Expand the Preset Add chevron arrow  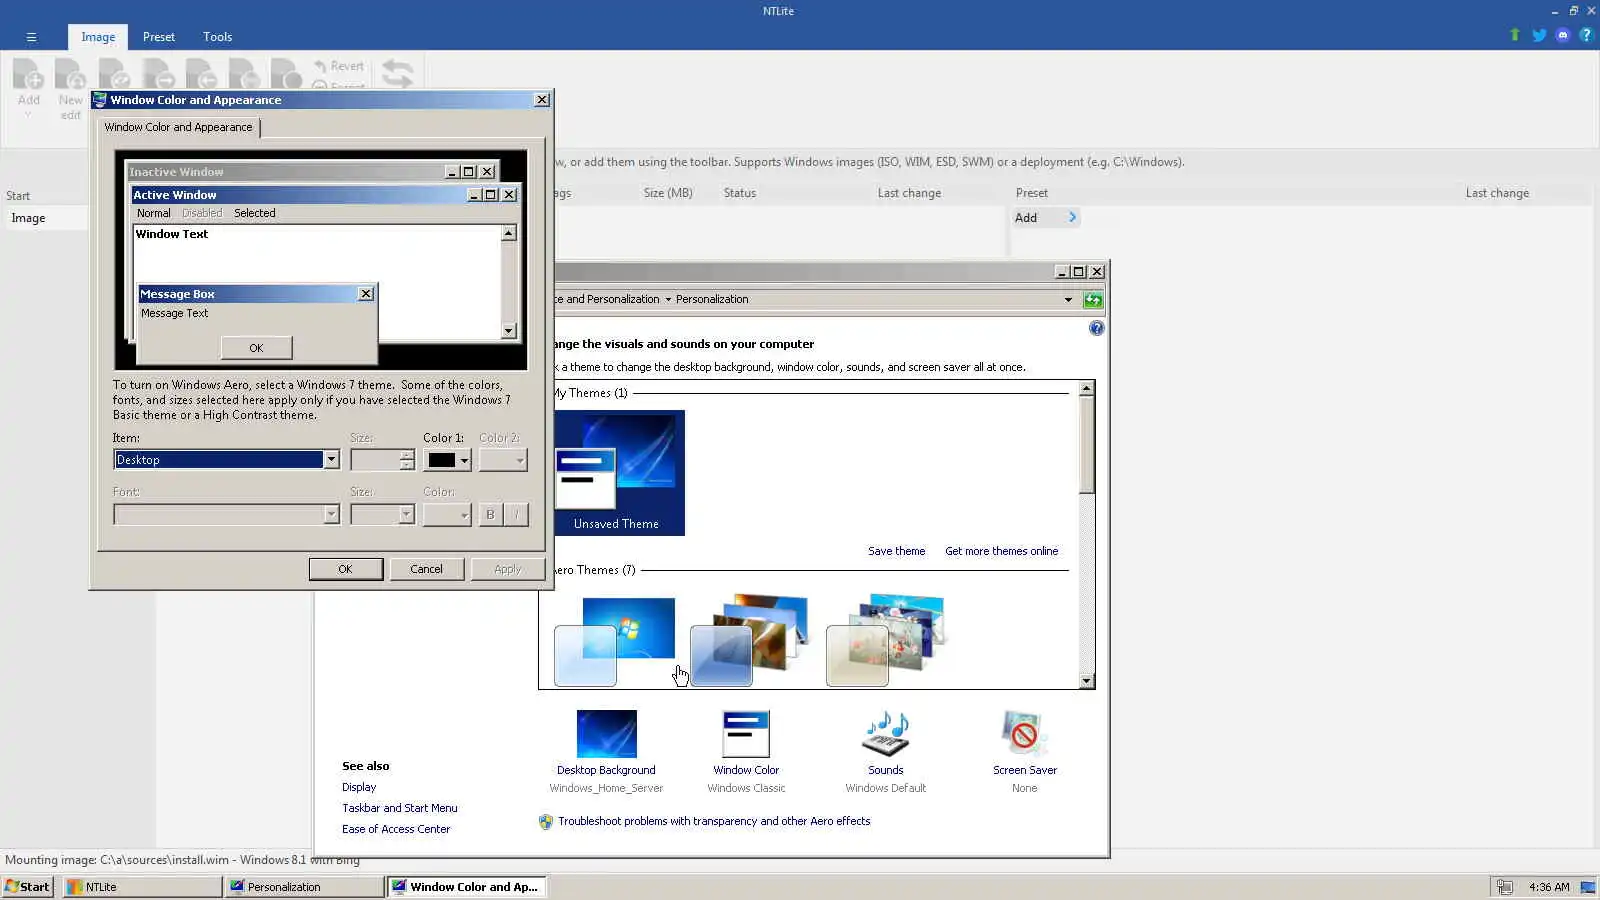pos(1072,217)
